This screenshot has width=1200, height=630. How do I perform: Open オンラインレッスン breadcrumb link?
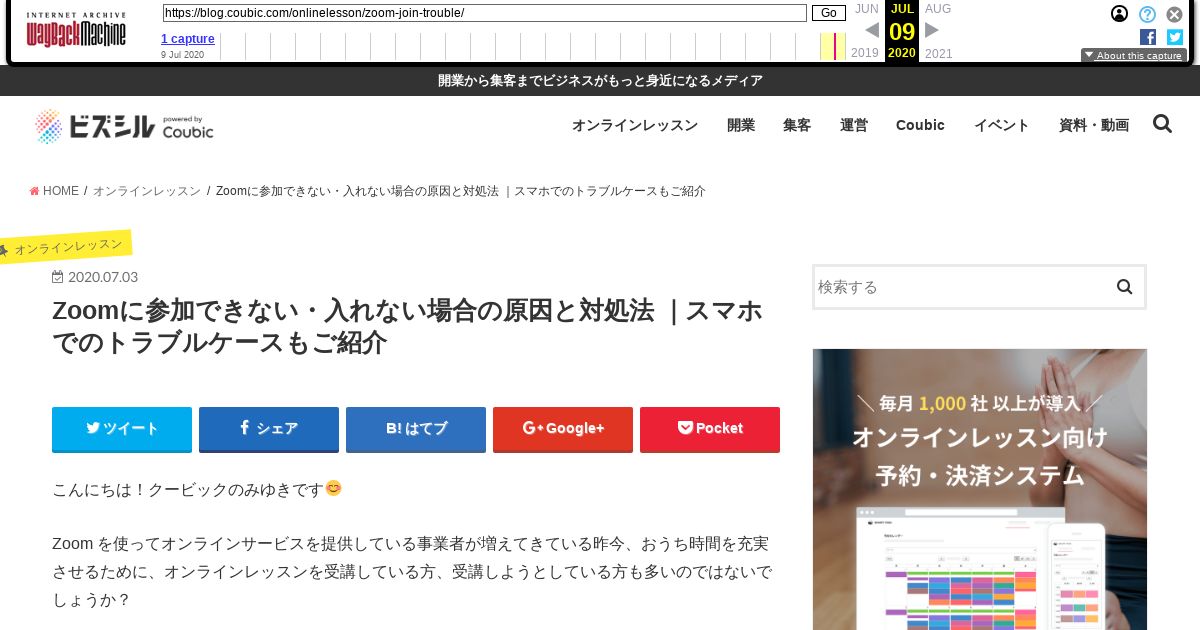[147, 191]
